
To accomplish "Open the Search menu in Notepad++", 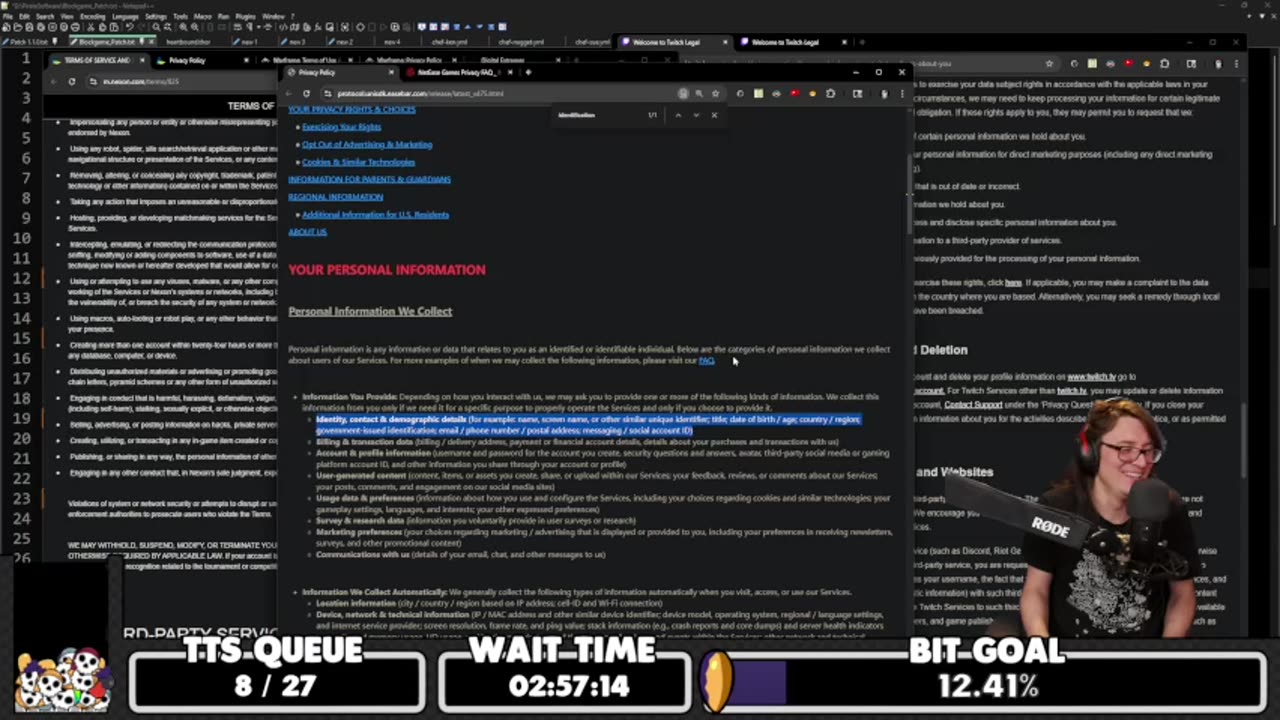I will point(45,17).
